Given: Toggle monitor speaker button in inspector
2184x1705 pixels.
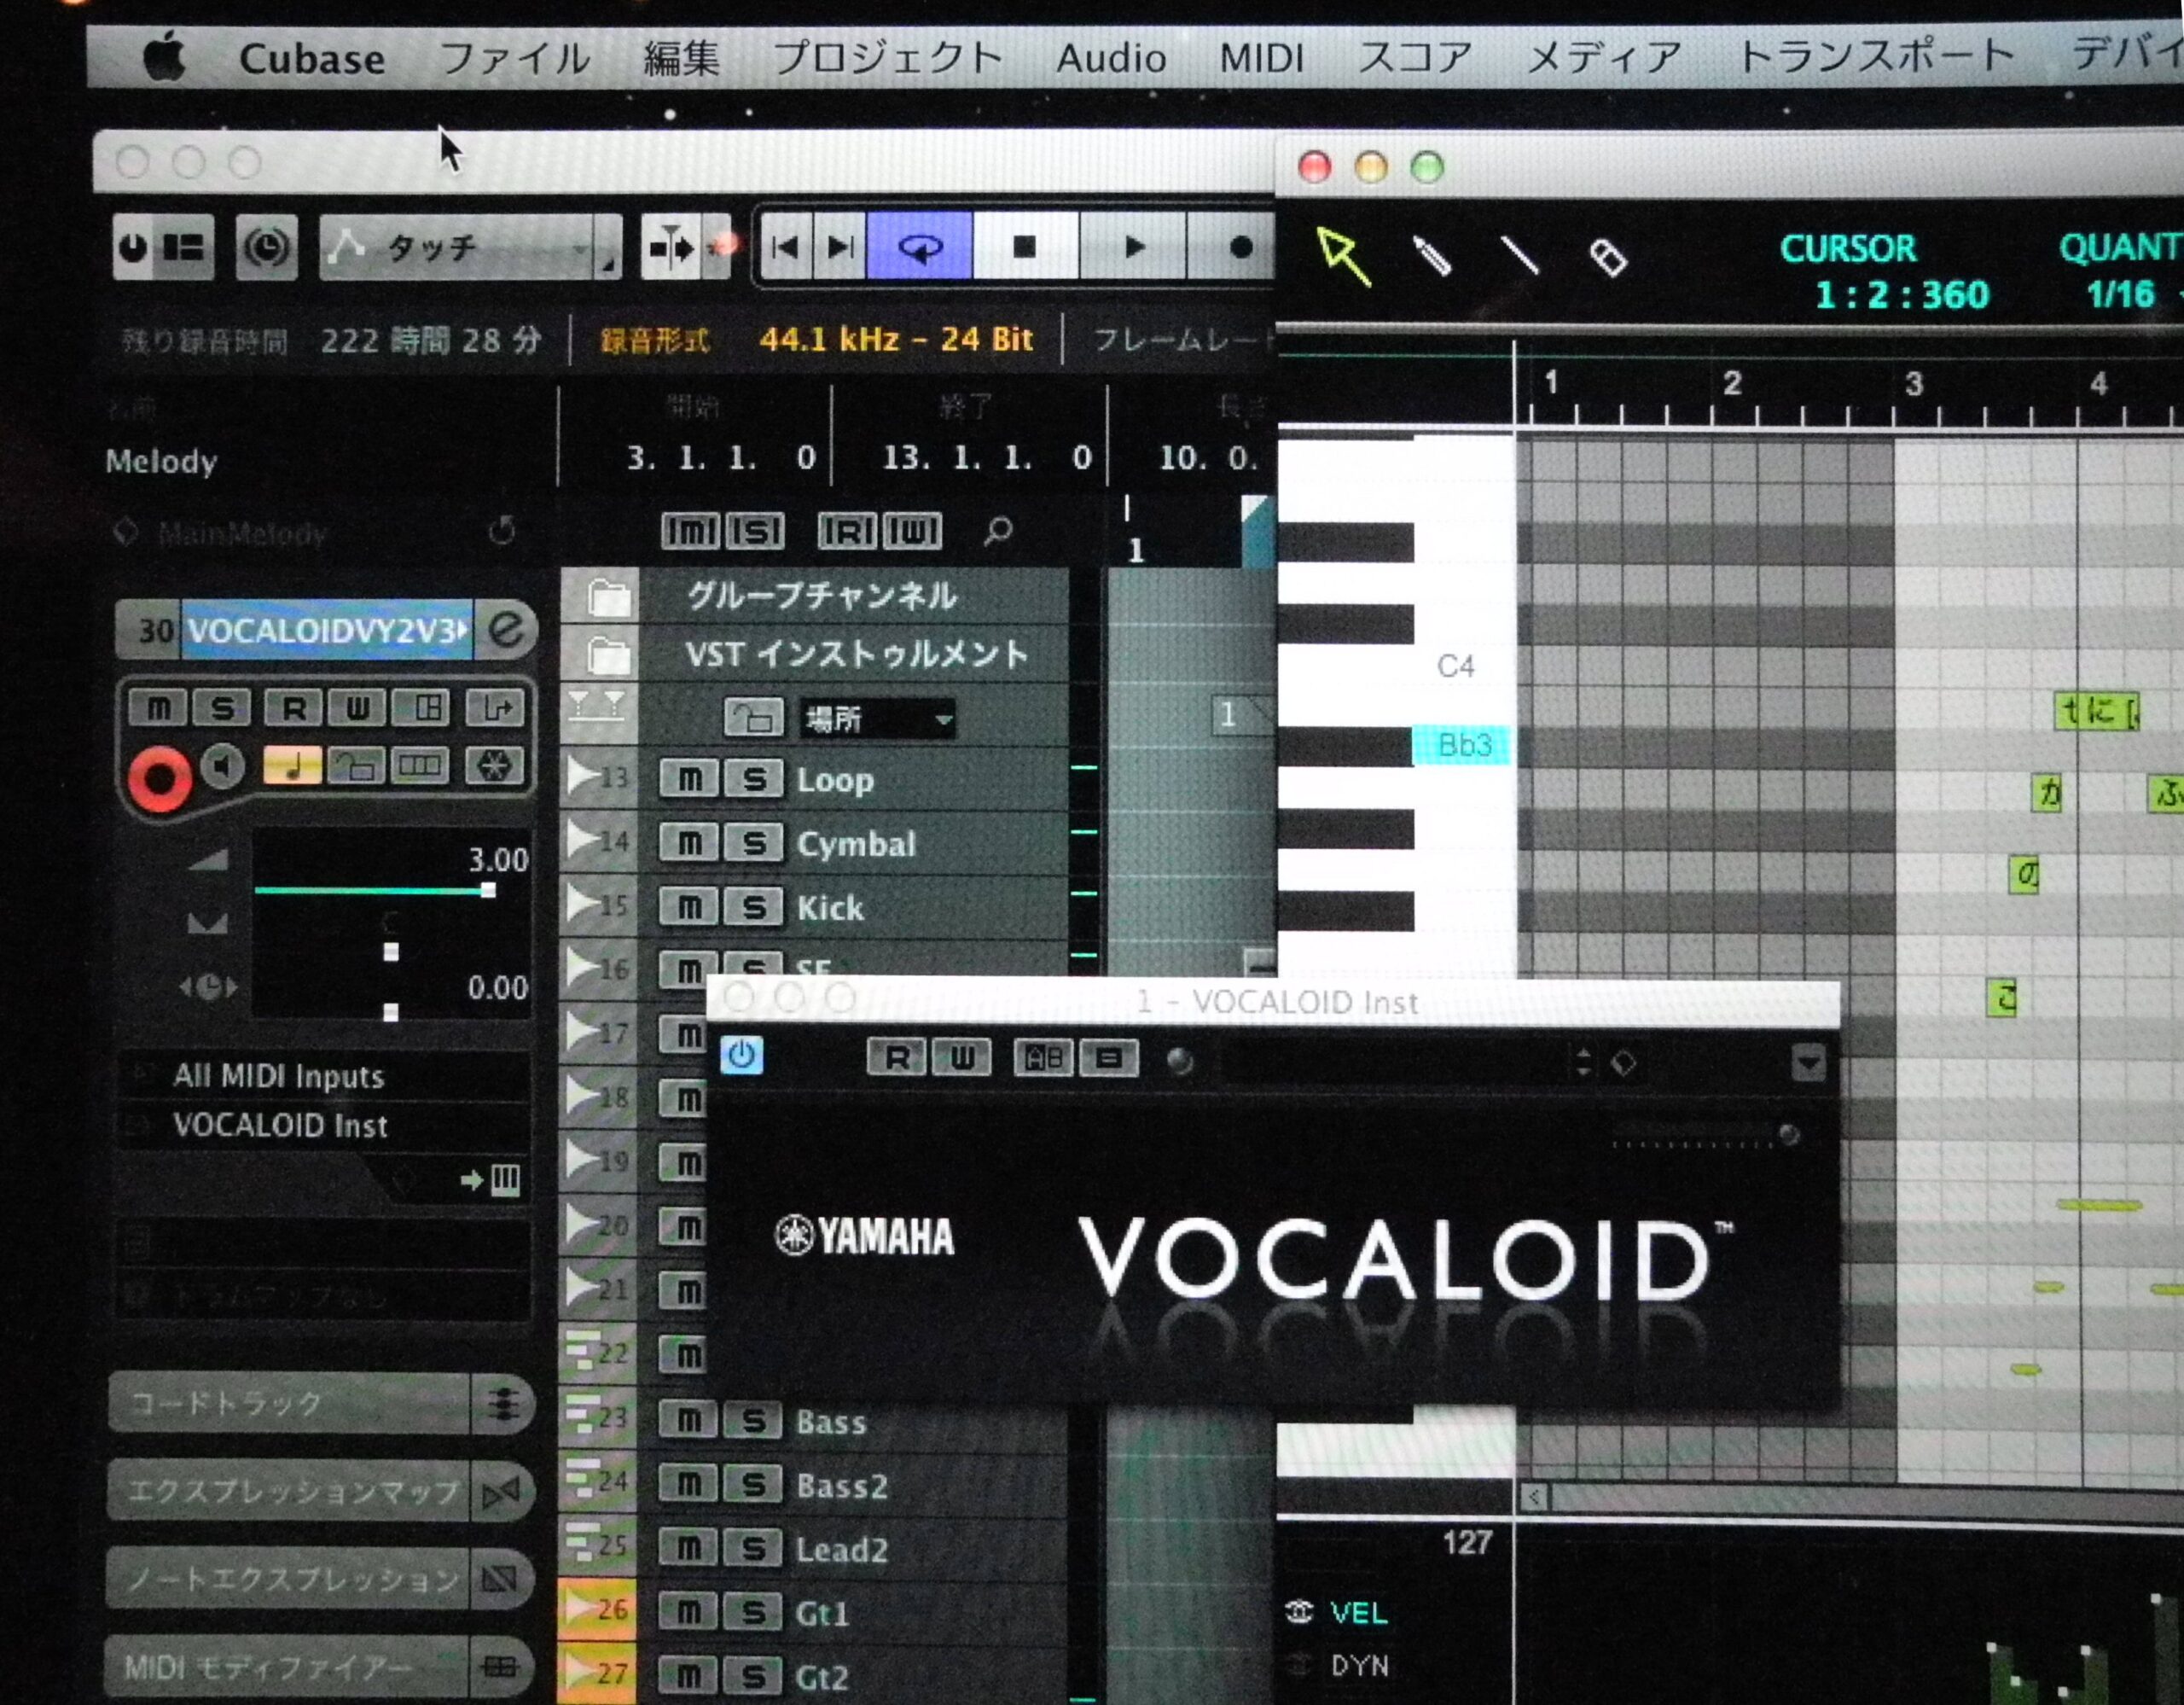Looking at the screenshot, I should (223, 767).
